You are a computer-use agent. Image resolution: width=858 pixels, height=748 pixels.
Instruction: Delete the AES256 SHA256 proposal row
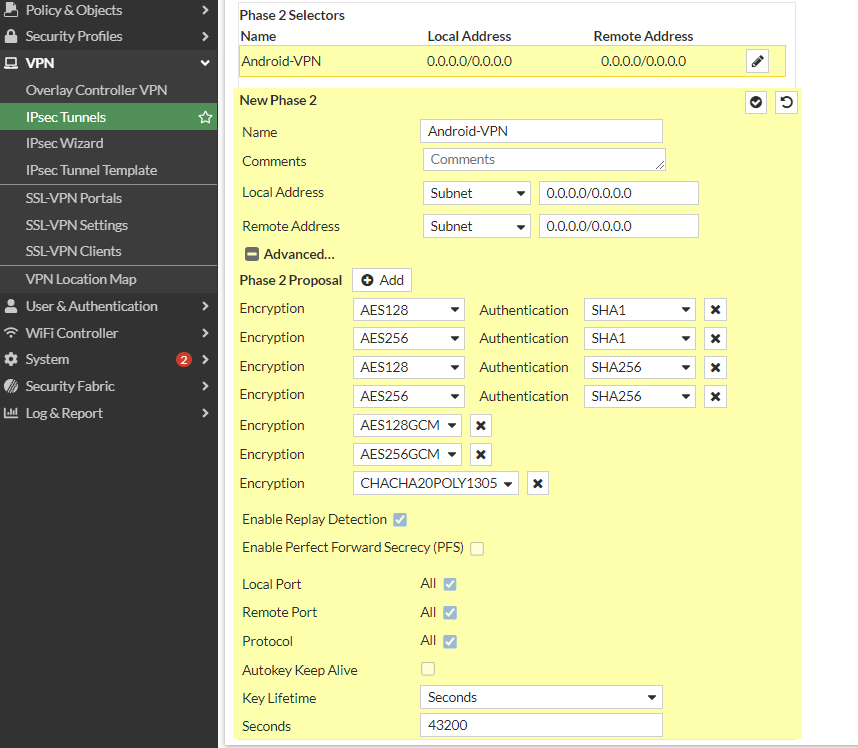[715, 397]
